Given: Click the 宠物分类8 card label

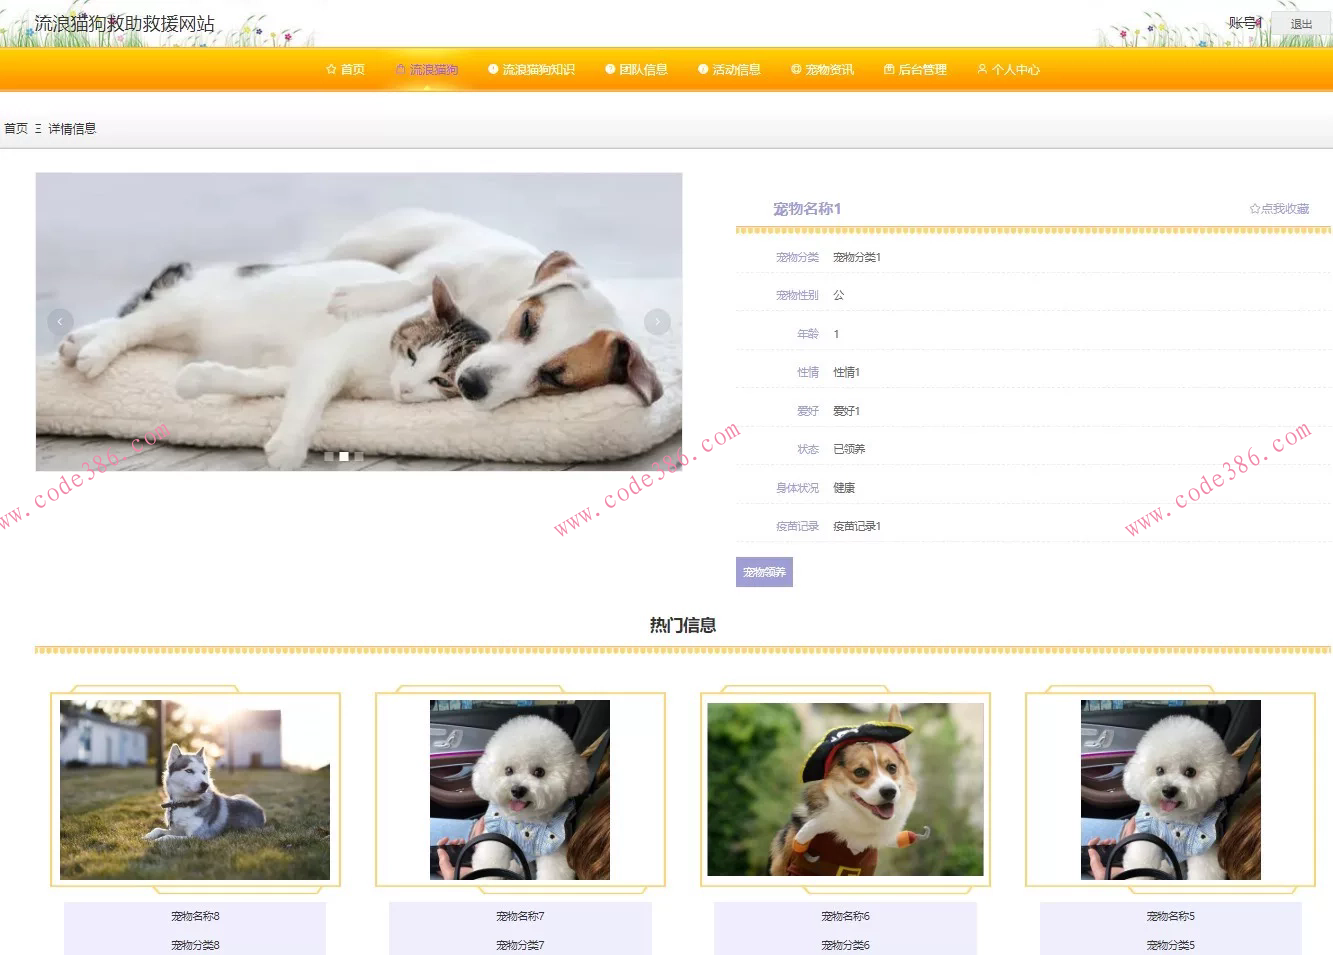Looking at the screenshot, I should pos(195,945).
